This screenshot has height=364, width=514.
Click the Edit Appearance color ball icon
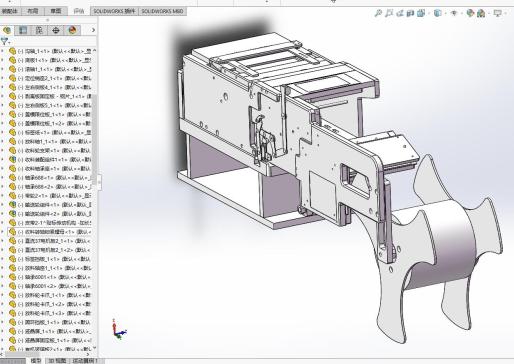click(470, 13)
